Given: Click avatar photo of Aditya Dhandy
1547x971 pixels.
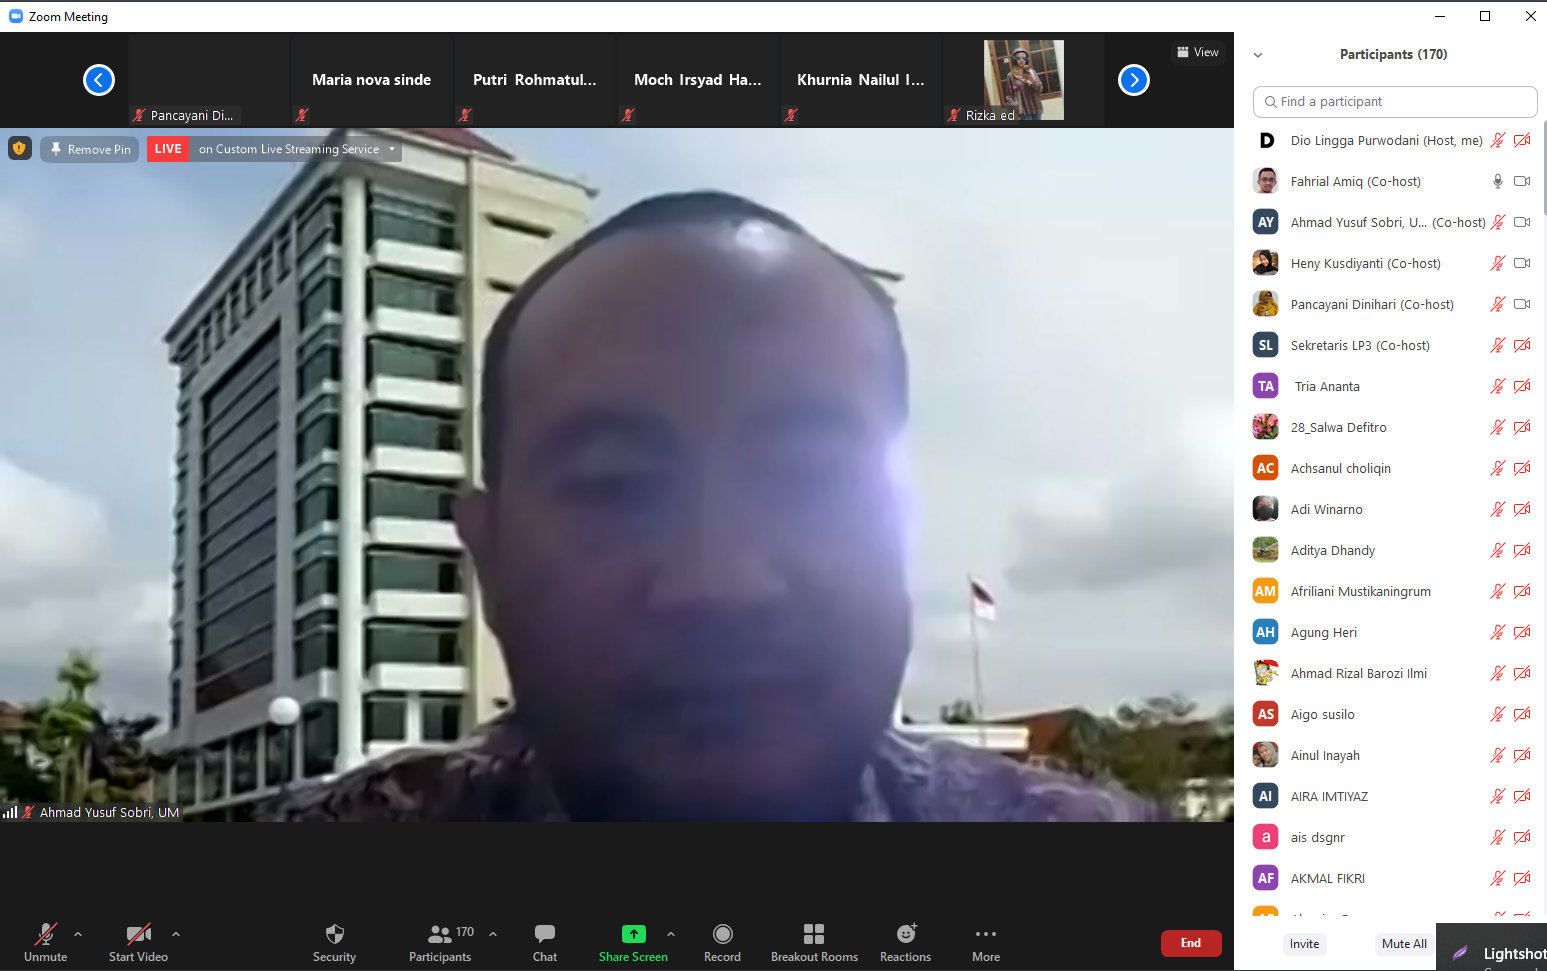Looking at the screenshot, I should (x=1266, y=550).
